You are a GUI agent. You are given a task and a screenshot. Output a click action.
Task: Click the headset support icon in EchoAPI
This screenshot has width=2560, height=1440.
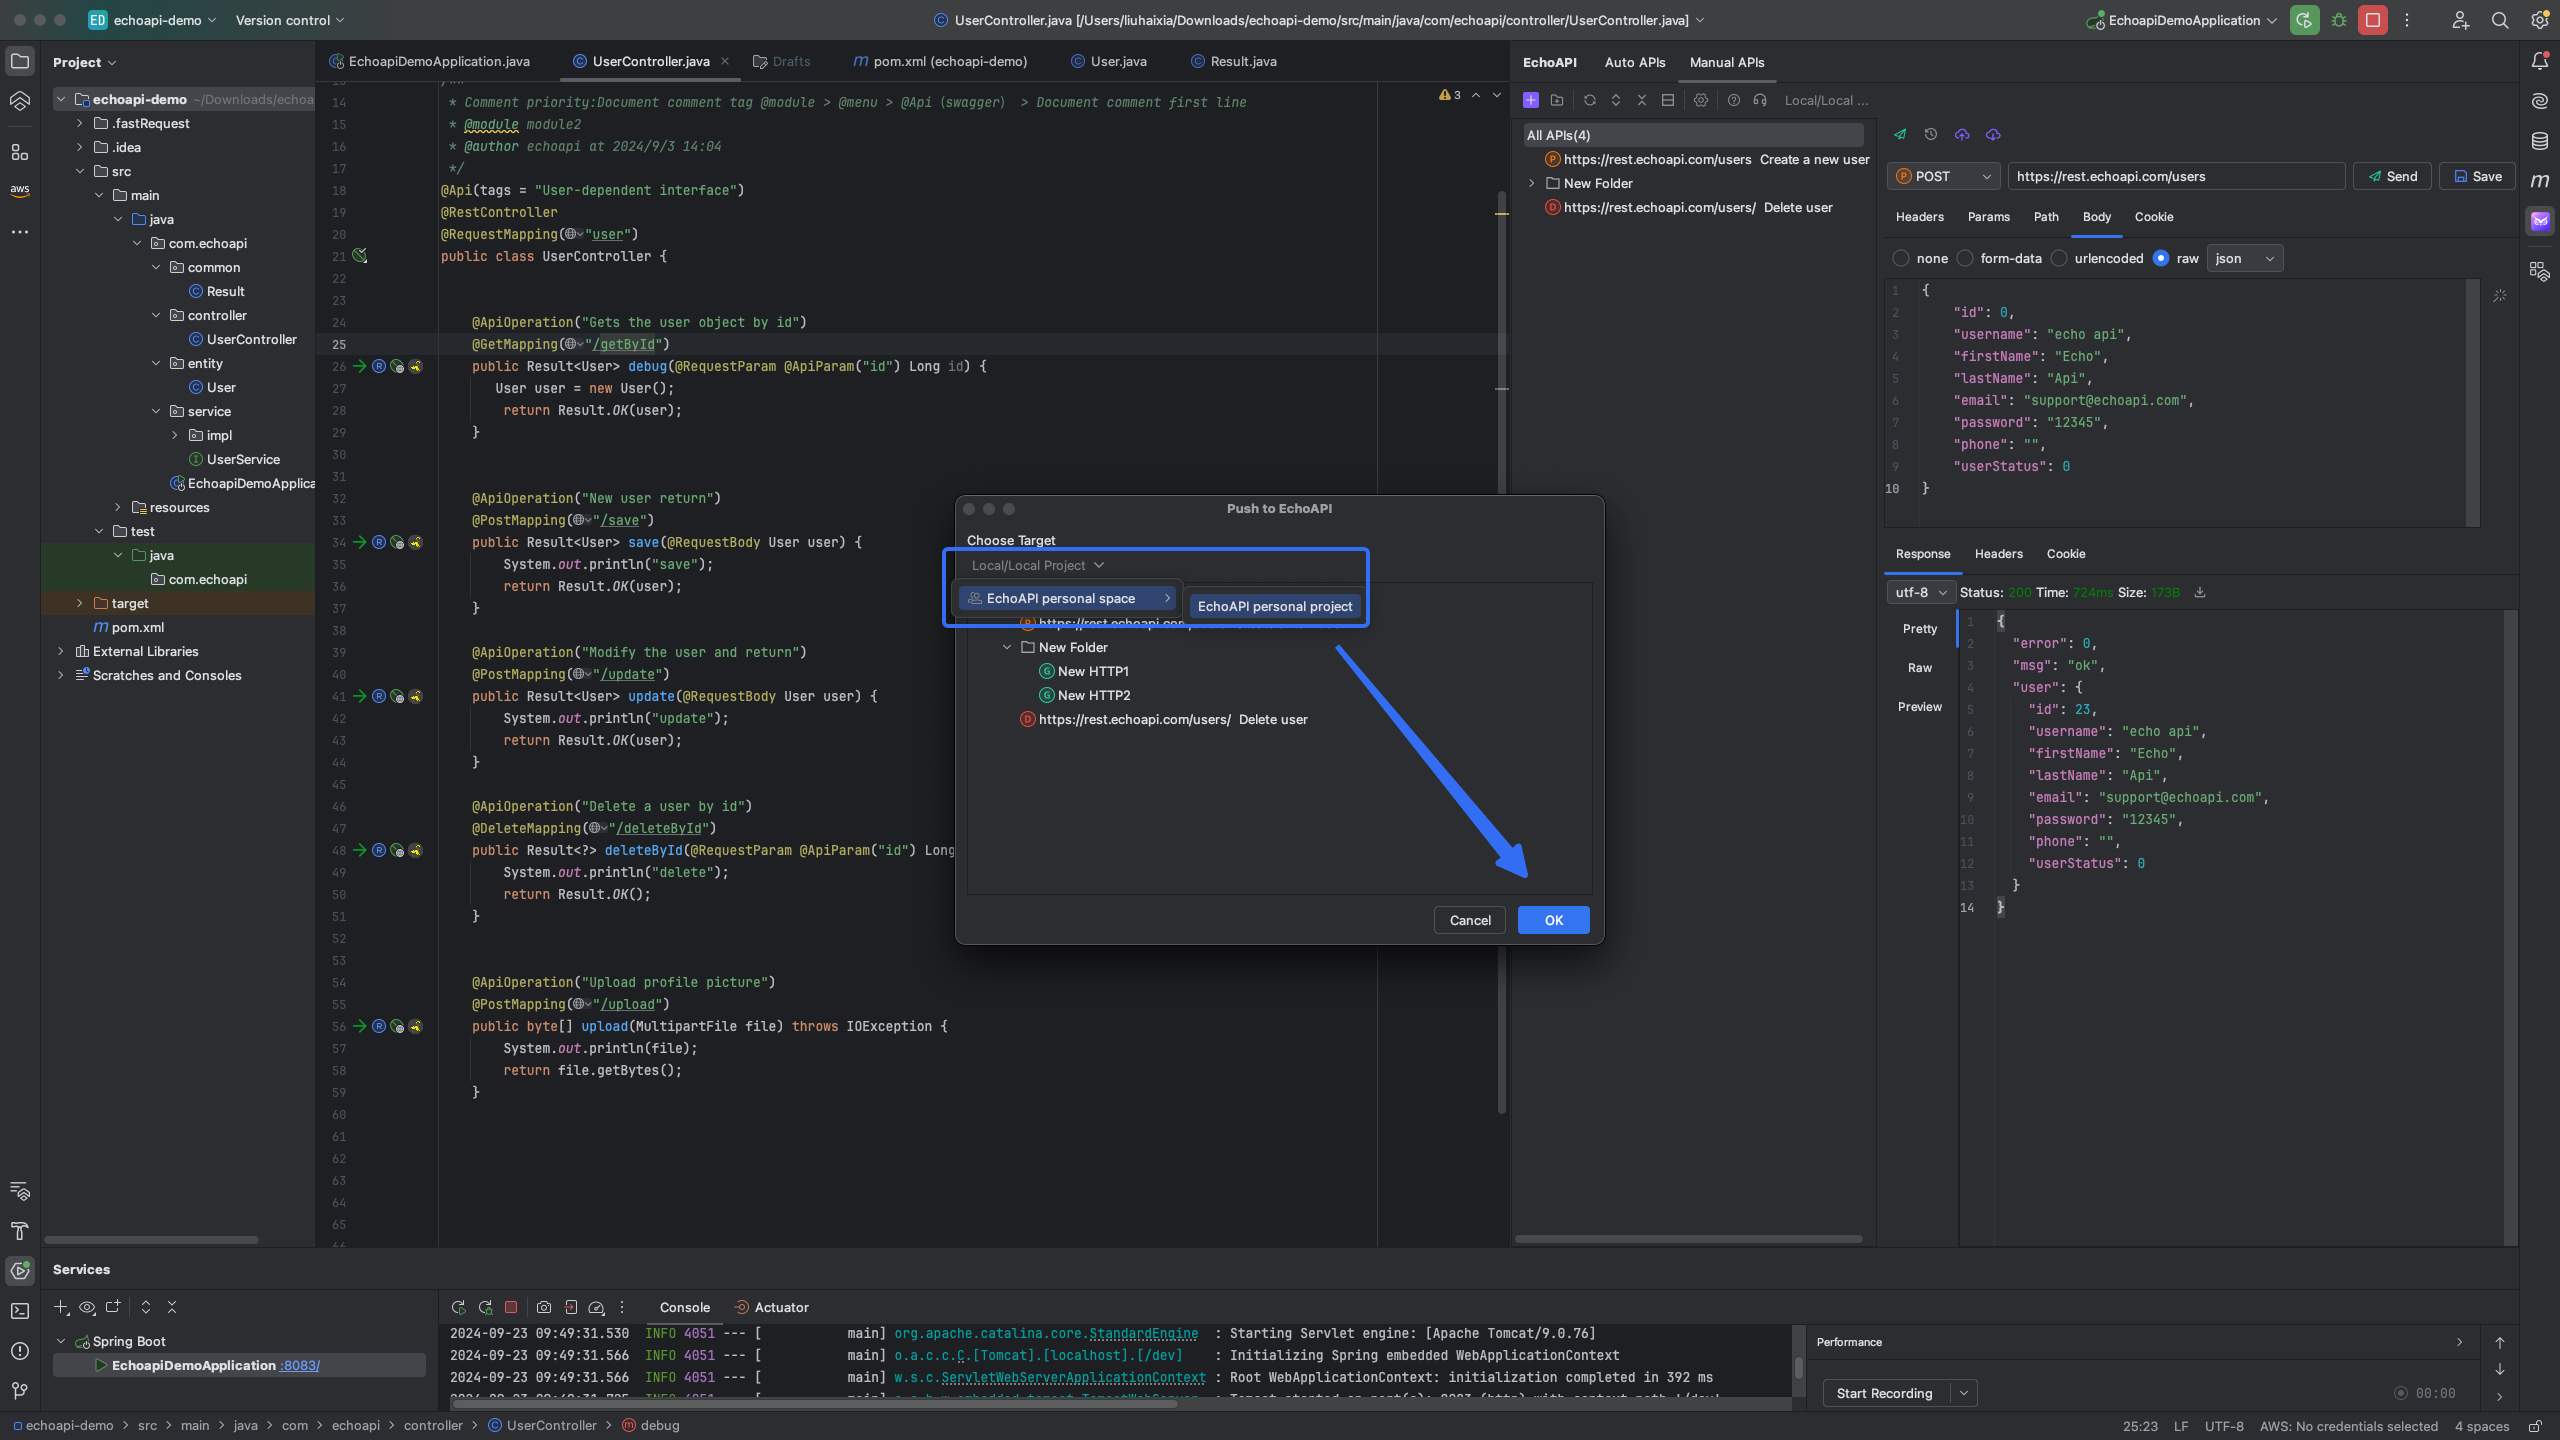coord(1760,100)
